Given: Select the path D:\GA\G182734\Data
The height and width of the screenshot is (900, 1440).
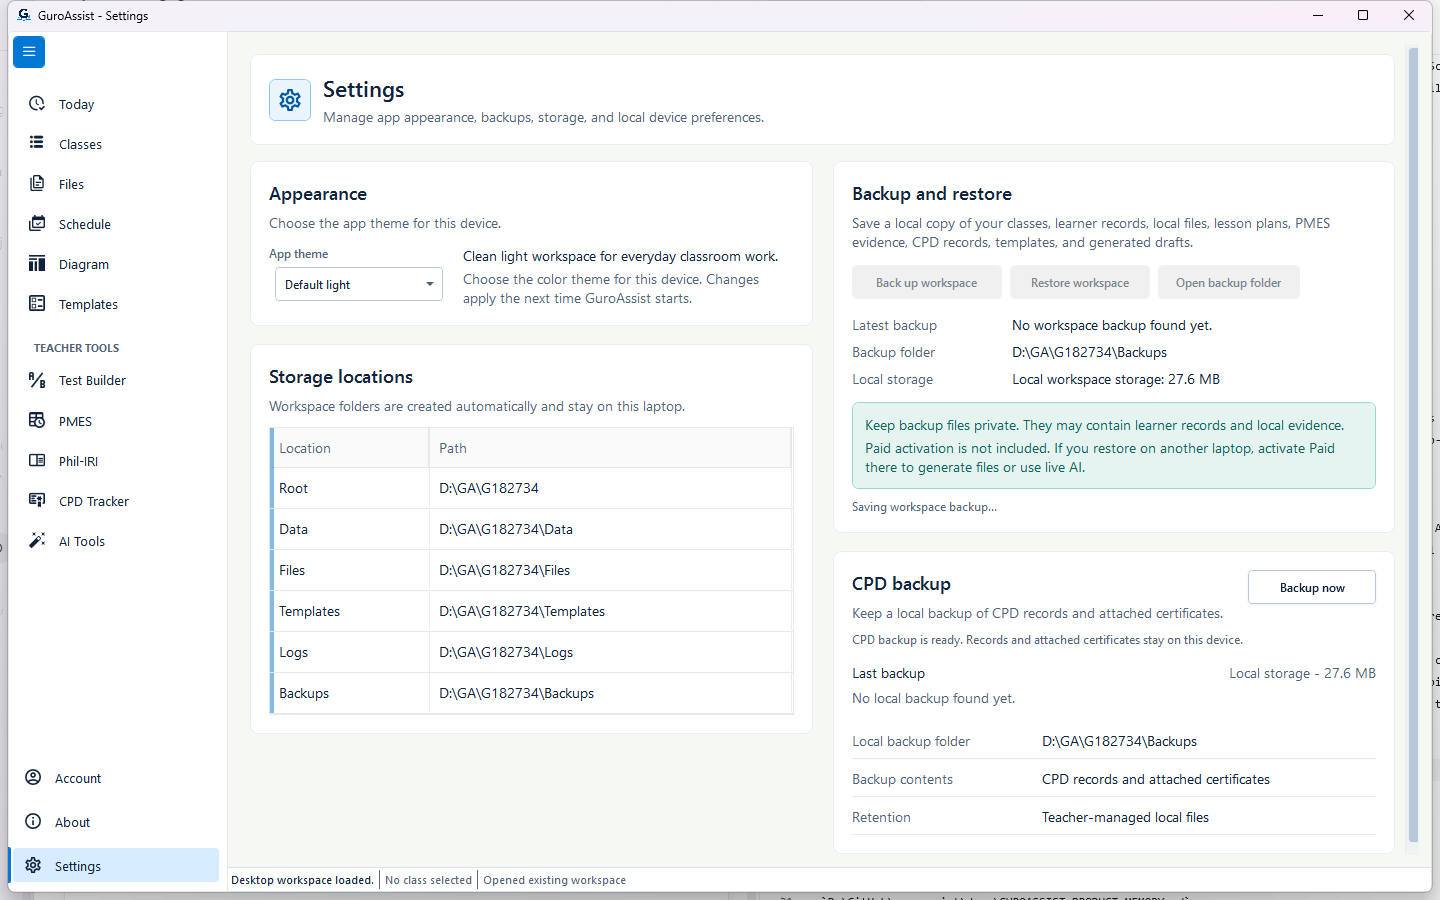Looking at the screenshot, I should tap(506, 529).
